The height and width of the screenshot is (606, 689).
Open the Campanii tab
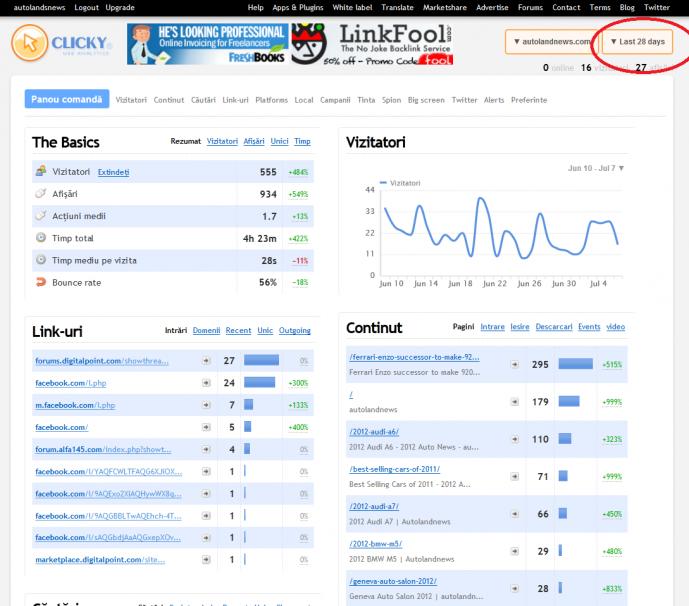pyautogui.click(x=335, y=100)
